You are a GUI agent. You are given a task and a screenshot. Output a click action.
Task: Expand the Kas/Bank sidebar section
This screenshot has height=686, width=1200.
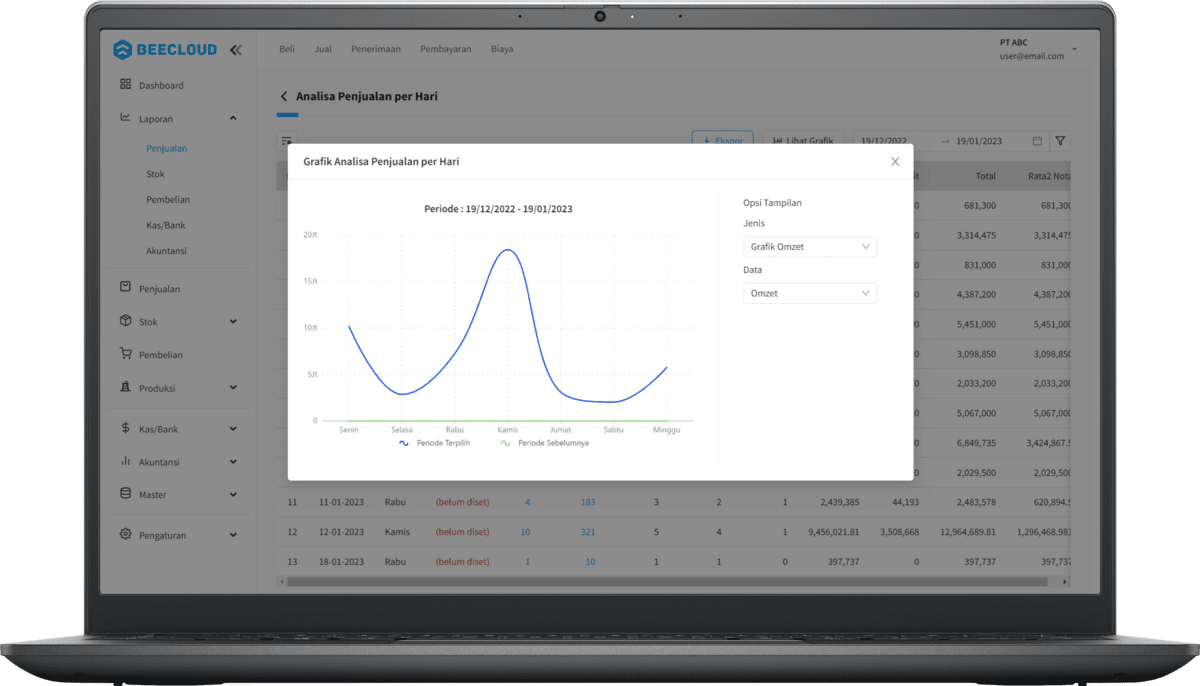click(233, 429)
